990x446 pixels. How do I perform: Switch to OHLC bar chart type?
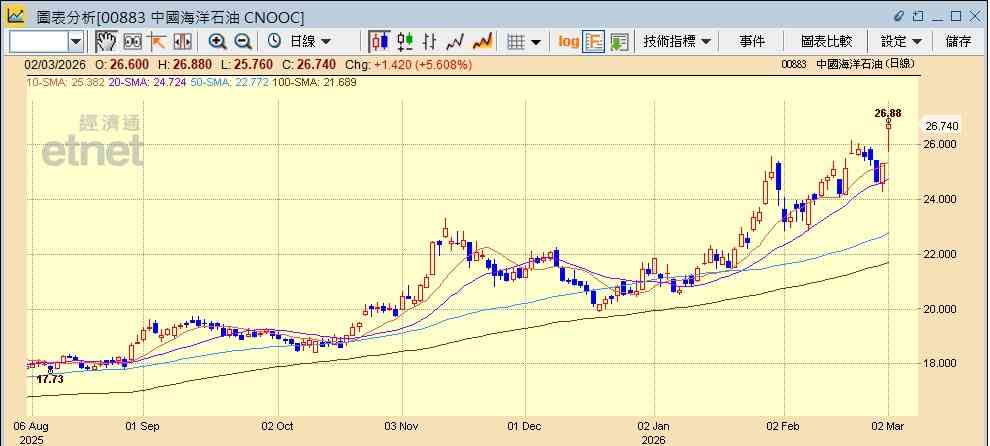(430, 42)
